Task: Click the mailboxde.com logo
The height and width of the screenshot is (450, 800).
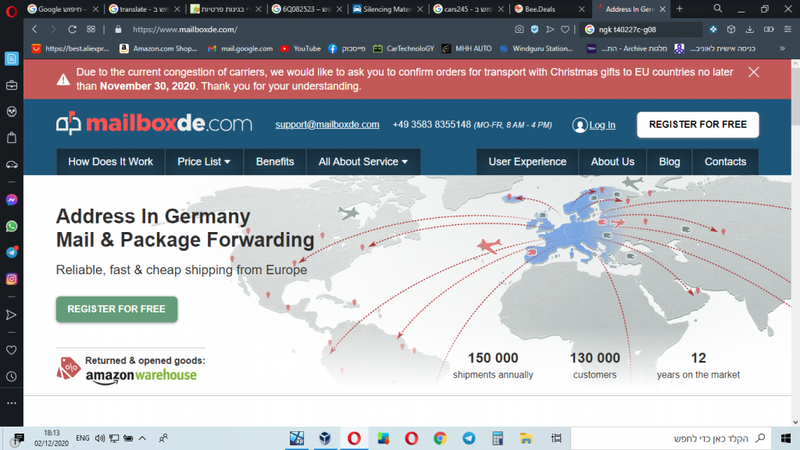Action: point(154,123)
